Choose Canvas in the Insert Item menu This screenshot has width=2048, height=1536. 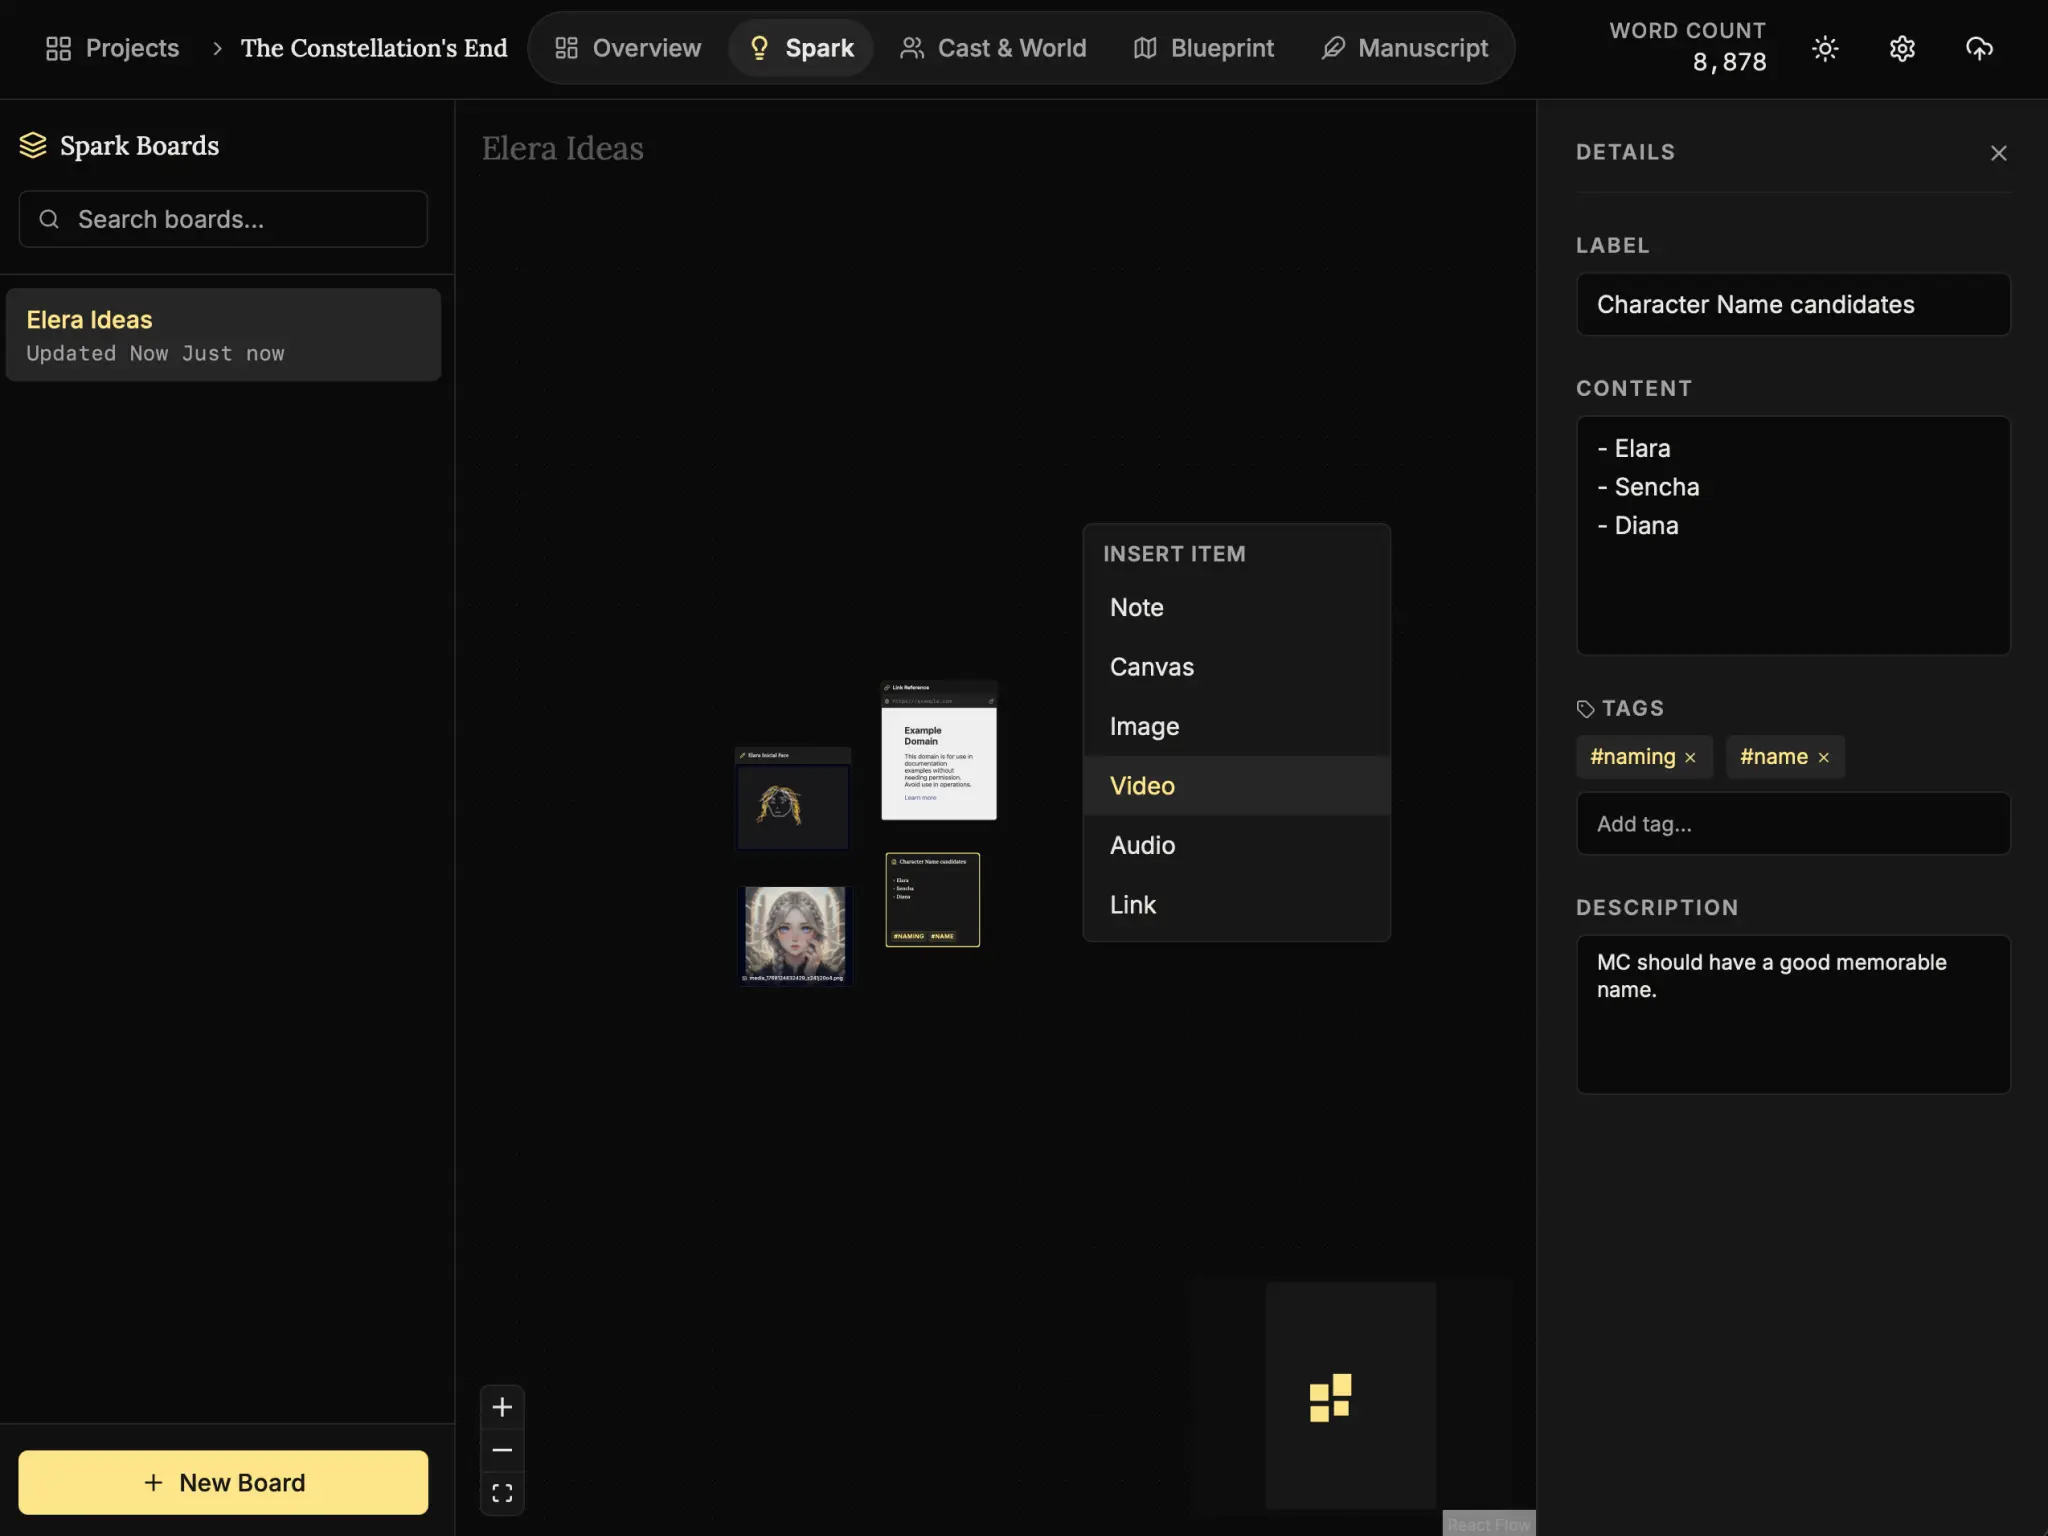pyautogui.click(x=1151, y=667)
